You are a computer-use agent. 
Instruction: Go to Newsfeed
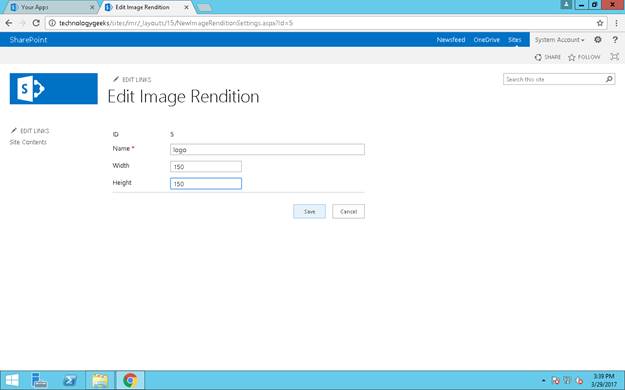451,39
